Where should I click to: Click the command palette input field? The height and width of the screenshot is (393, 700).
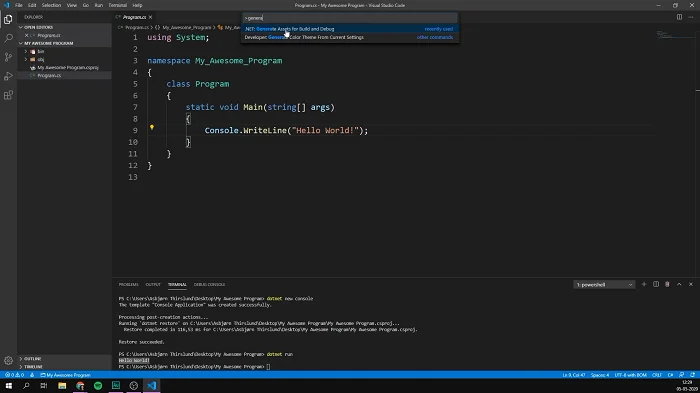(350, 18)
